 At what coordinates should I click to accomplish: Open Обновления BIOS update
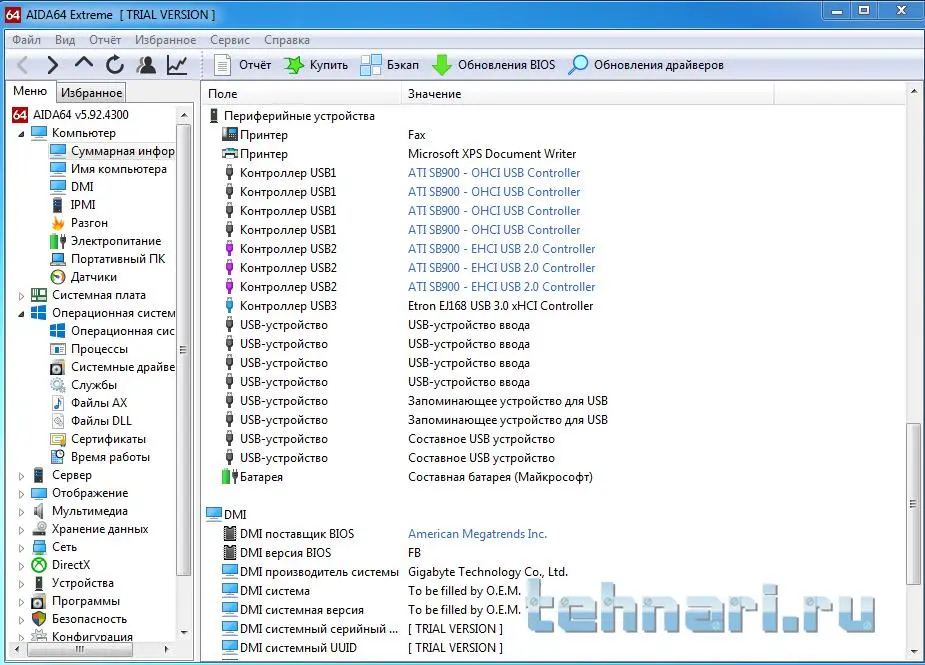pos(493,65)
